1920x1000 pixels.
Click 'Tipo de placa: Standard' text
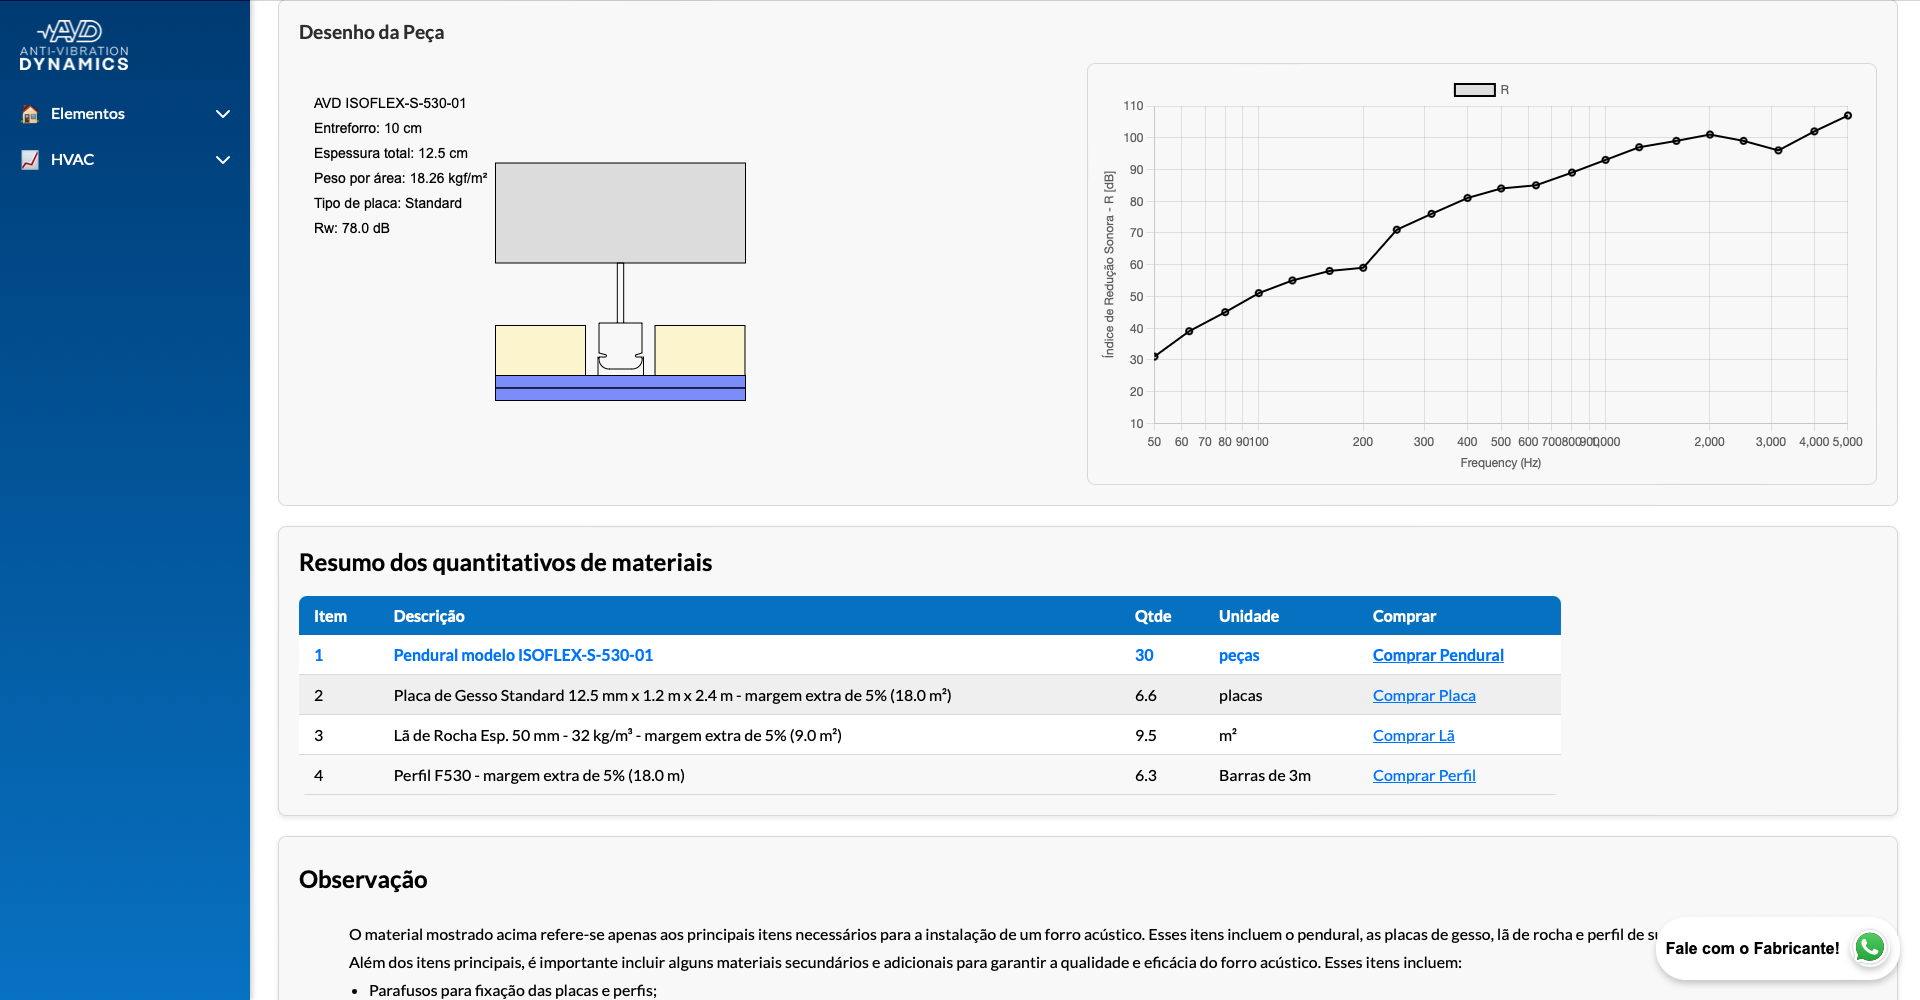coord(388,203)
